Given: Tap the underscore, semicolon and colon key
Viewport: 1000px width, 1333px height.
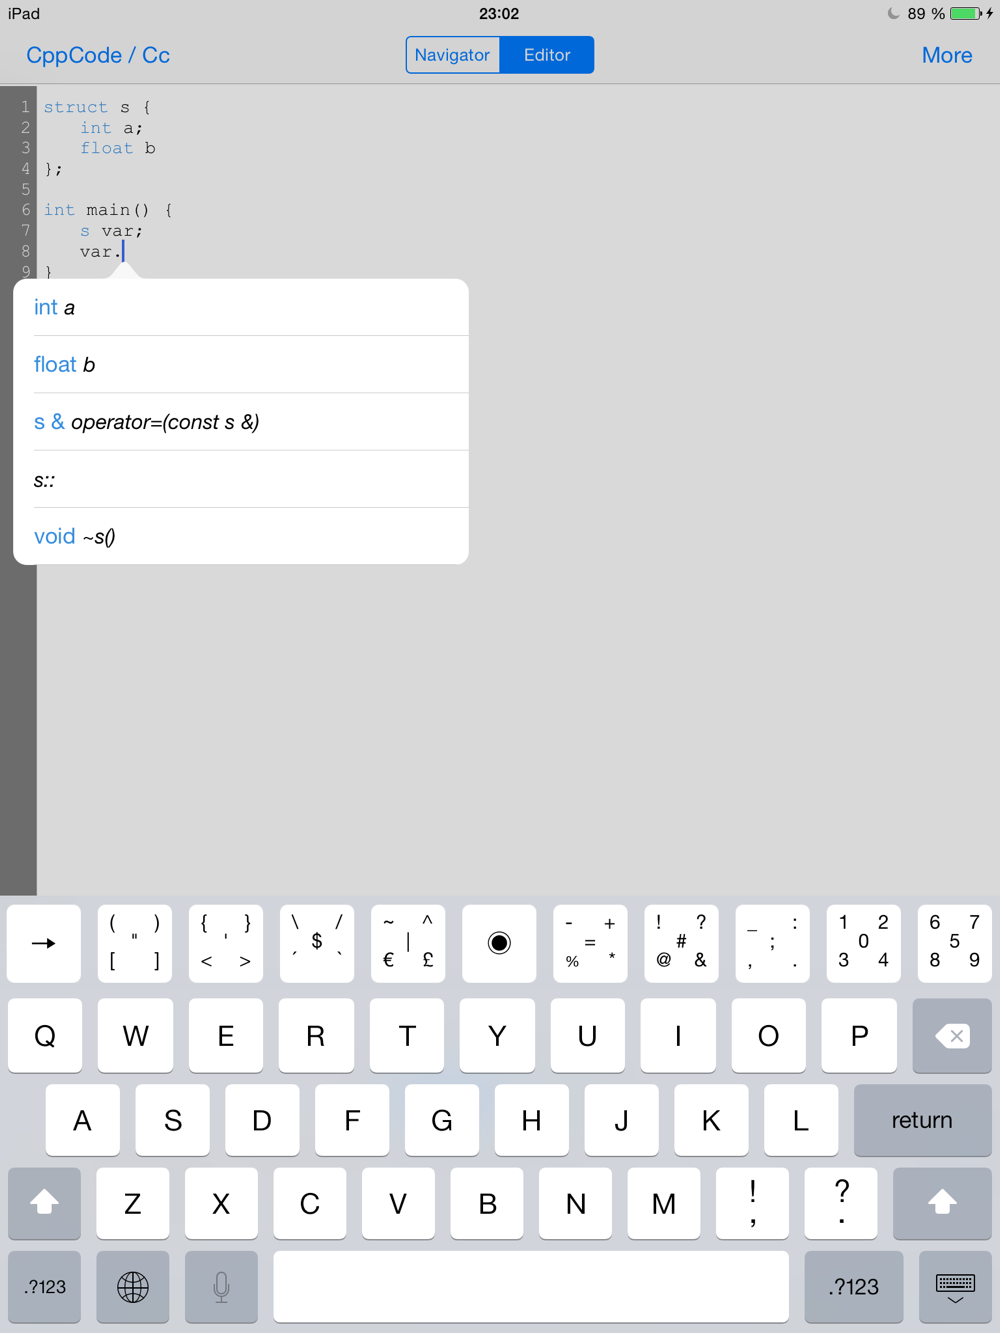Looking at the screenshot, I should [x=772, y=943].
